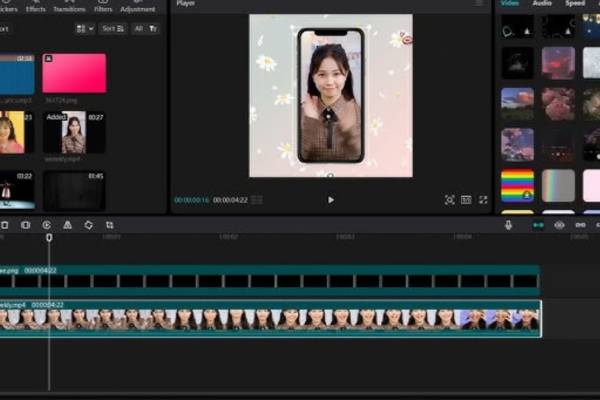Select the pink gradient media thumbnail

click(74, 73)
